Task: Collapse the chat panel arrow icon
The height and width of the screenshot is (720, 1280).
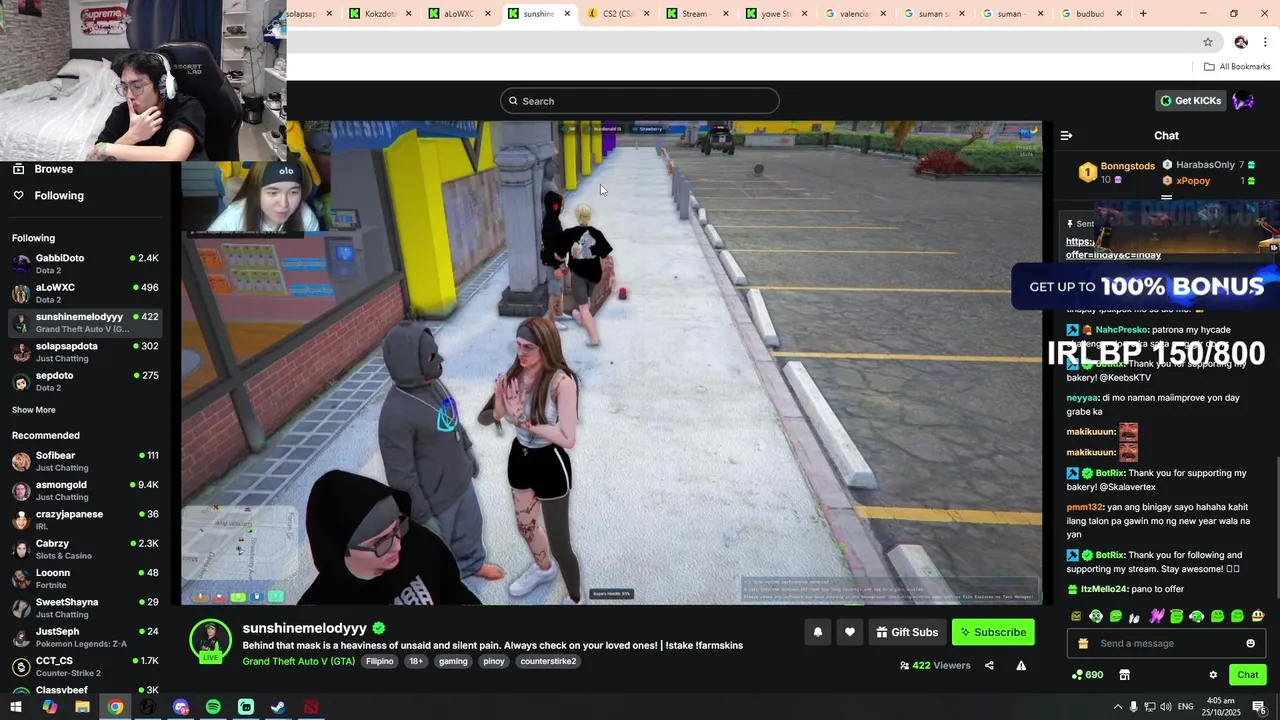Action: [x=1066, y=136]
